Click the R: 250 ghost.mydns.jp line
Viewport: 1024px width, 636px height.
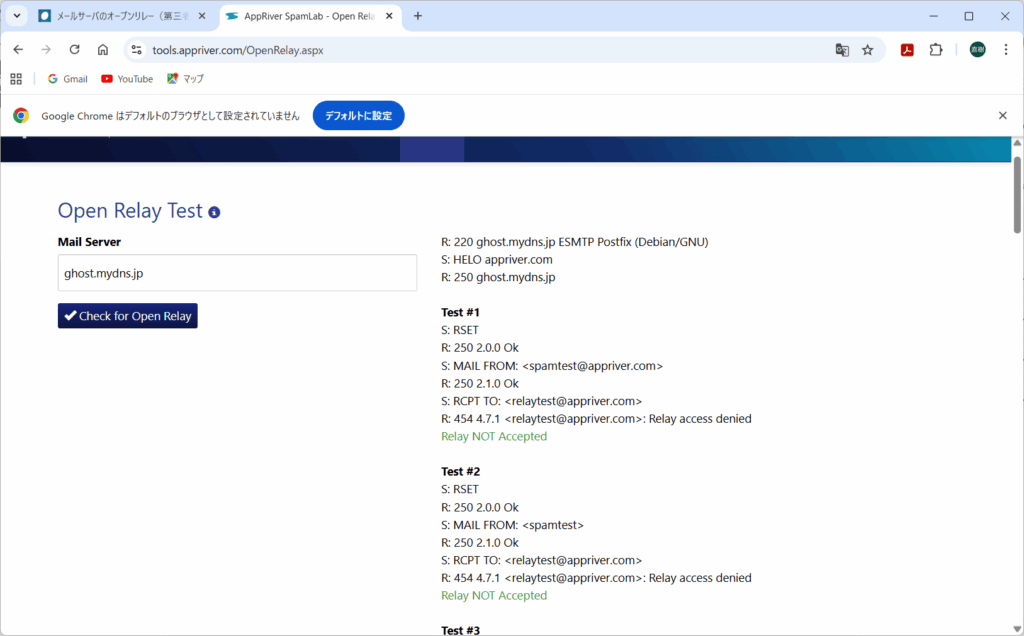tap(498, 277)
